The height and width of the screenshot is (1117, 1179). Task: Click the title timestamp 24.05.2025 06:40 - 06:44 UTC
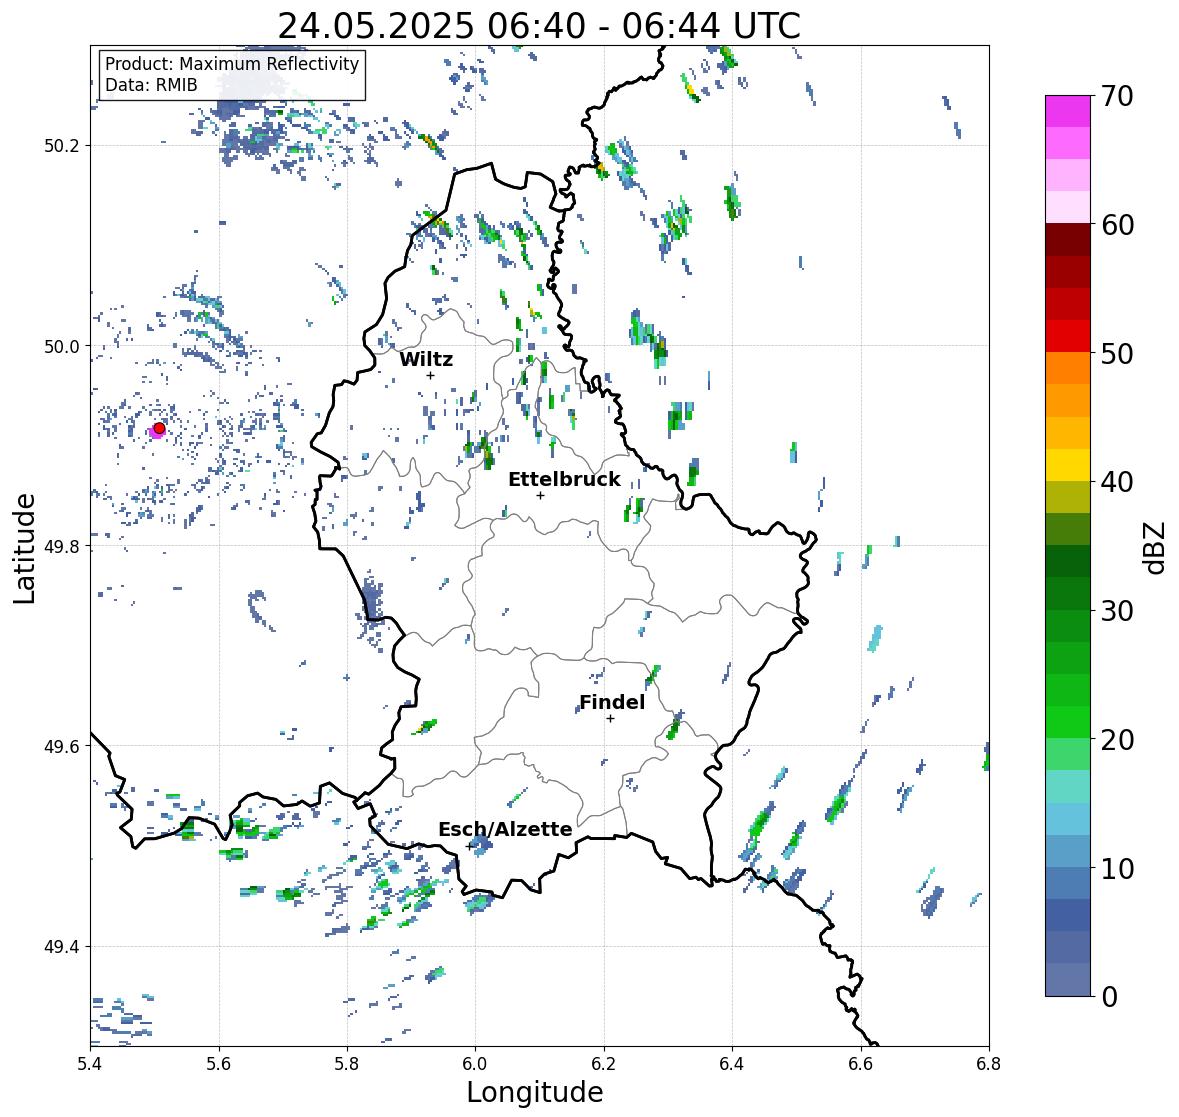(539, 26)
